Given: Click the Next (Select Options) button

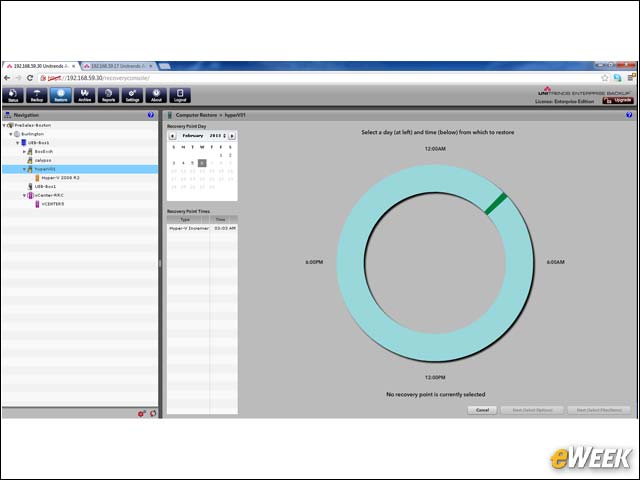Looking at the screenshot, I should (x=532, y=410).
